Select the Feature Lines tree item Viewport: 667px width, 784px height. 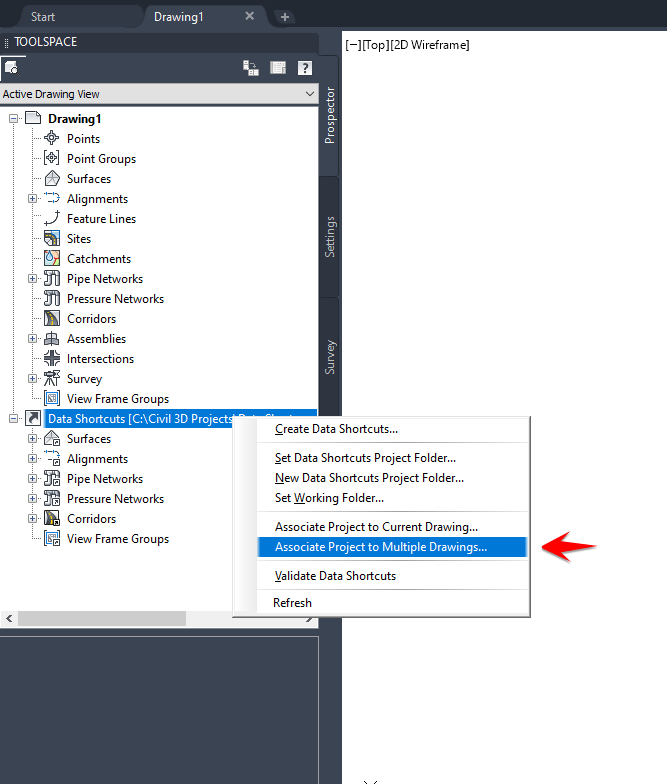(x=102, y=218)
